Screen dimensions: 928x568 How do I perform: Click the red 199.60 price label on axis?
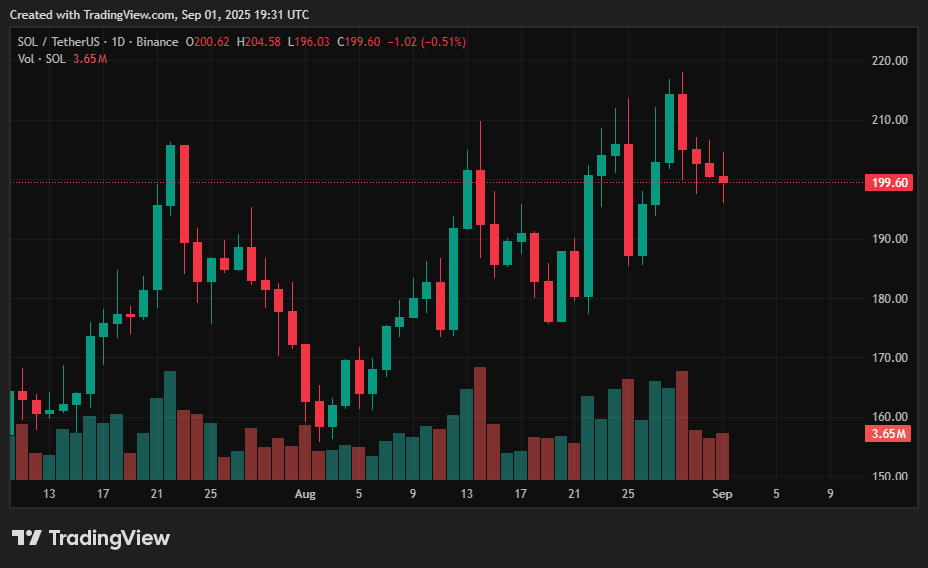[x=889, y=182]
